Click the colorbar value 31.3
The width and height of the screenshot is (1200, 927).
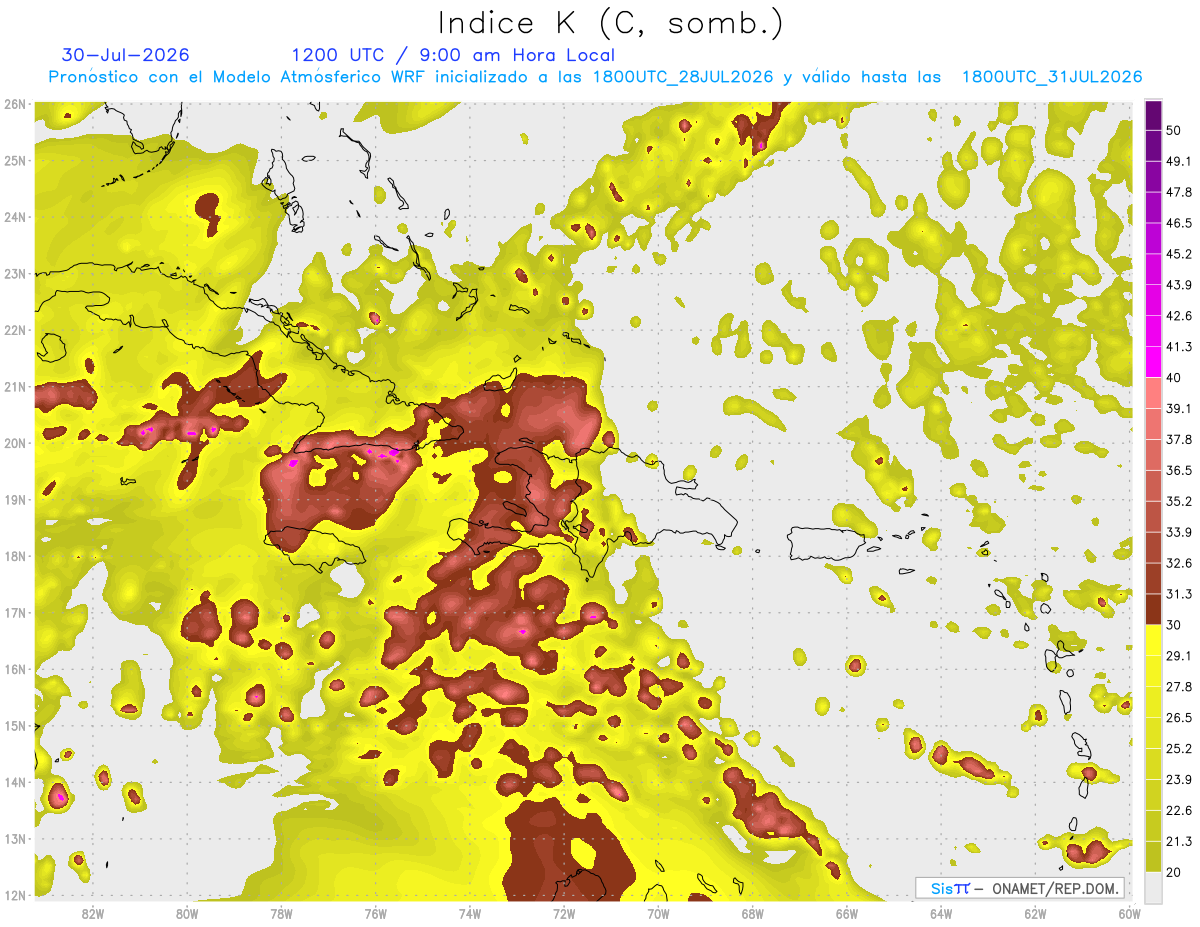(1179, 594)
